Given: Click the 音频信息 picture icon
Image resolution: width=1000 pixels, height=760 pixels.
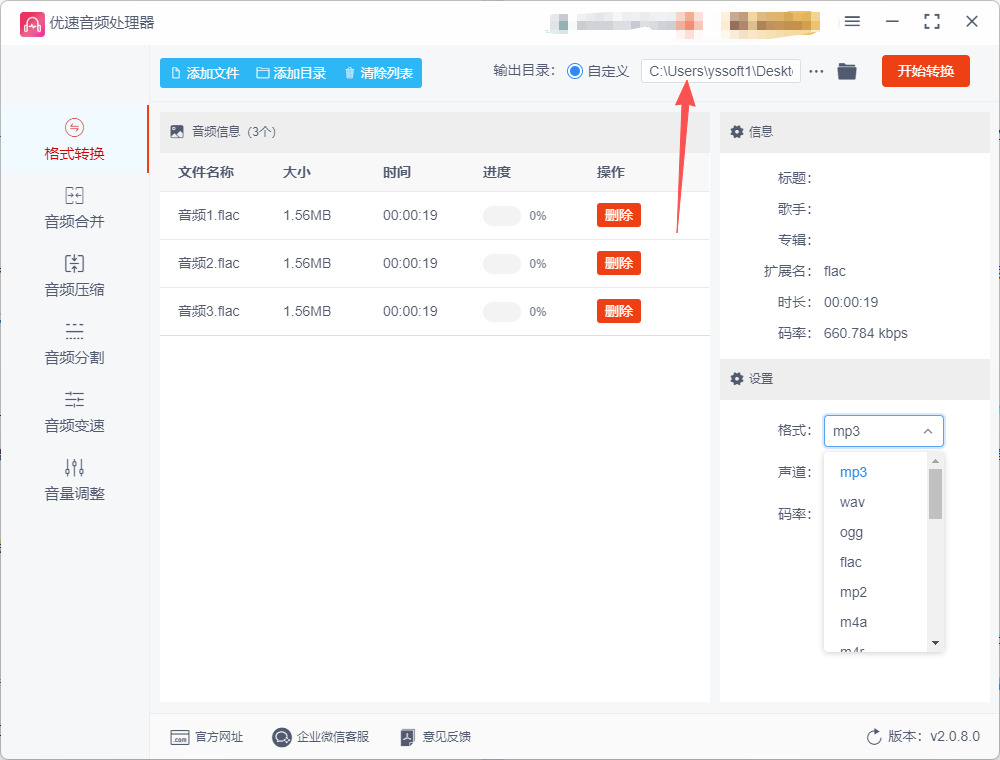Looking at the screenshot, I should (x=177, y=132).
